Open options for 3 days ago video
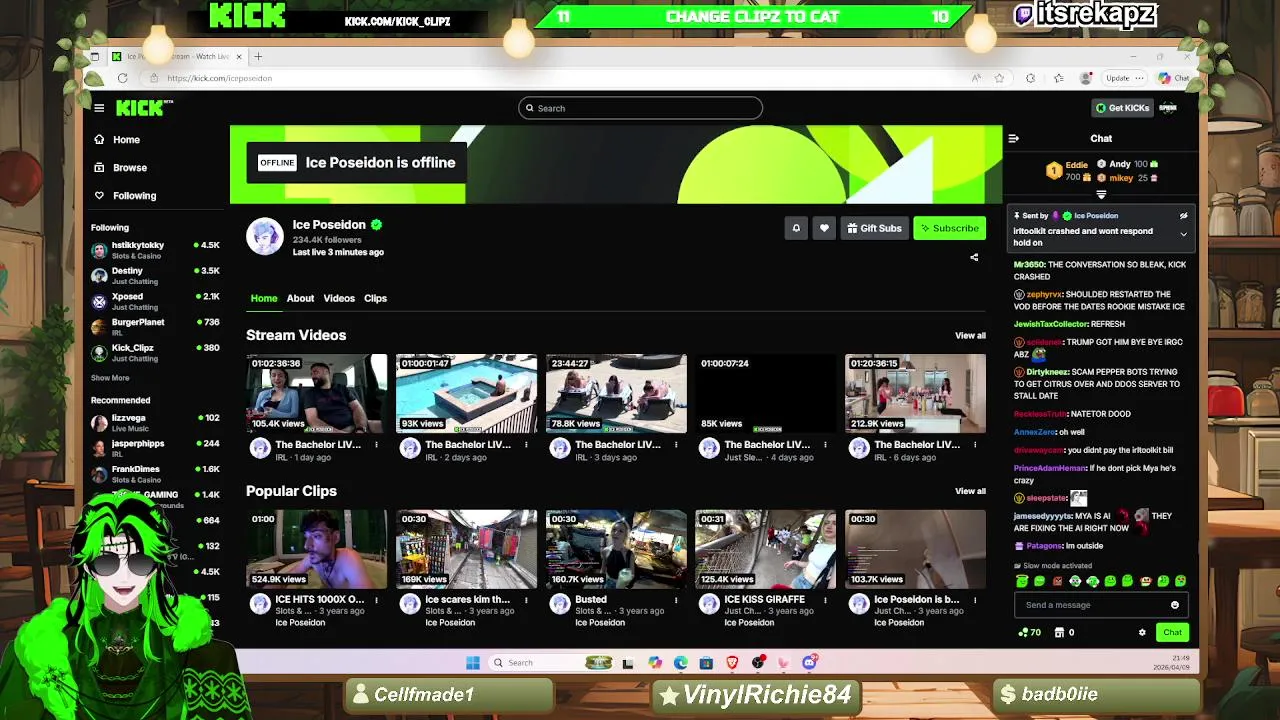The height and width of the screenshot is (720, 1280). 676,445
